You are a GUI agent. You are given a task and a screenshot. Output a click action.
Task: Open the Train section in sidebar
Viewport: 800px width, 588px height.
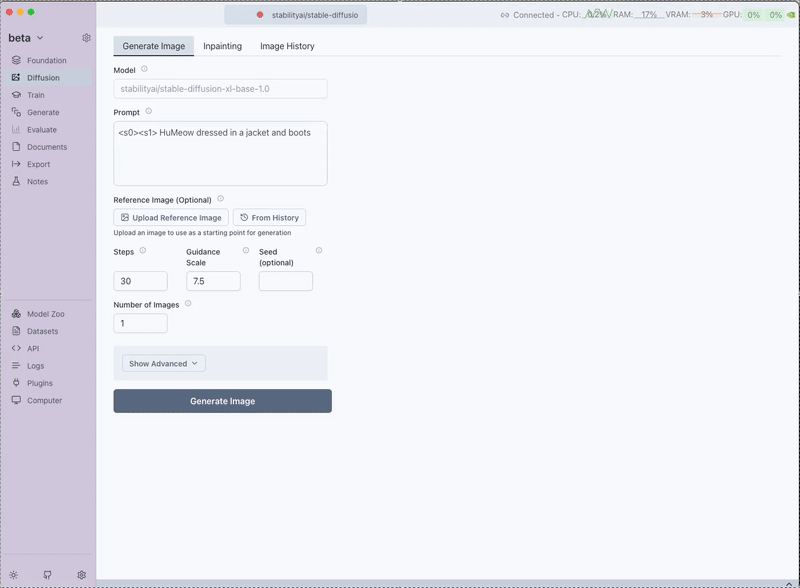click(x=35, y=95)
